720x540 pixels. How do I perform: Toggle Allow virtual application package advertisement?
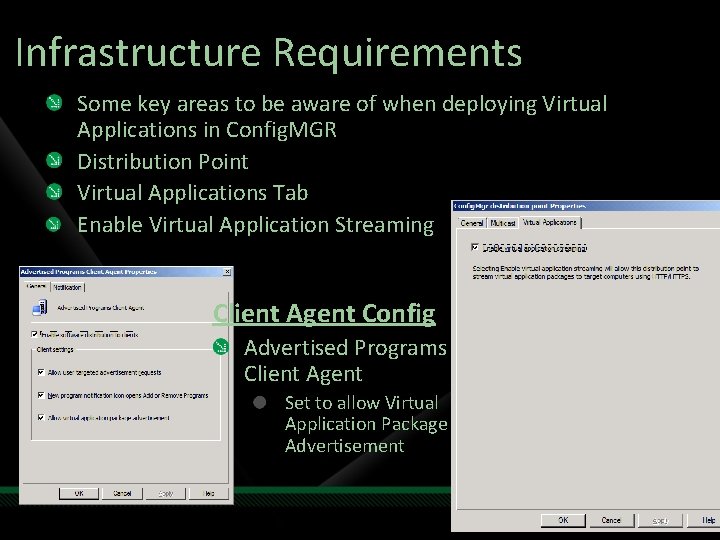pyautogui.click(x=41, y=417)
